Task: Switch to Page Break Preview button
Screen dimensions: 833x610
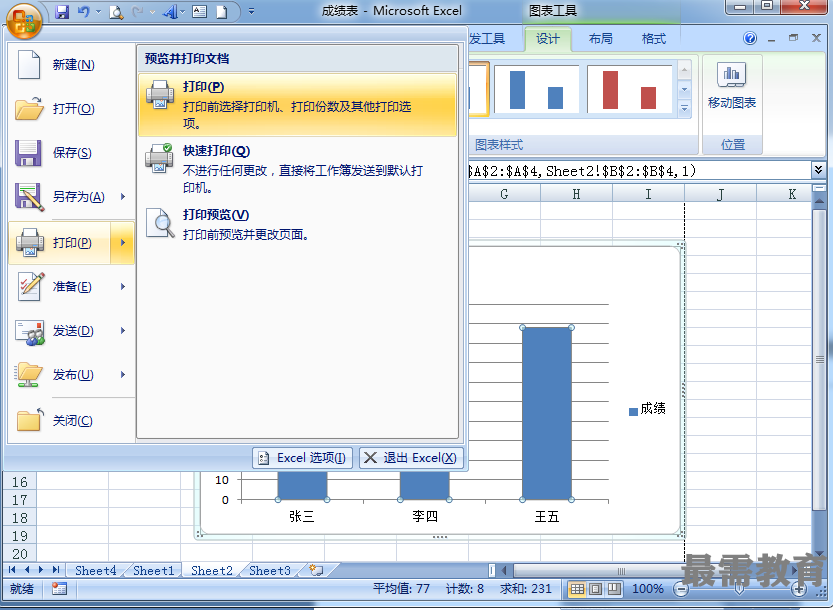Action: (x=614, y=589)
